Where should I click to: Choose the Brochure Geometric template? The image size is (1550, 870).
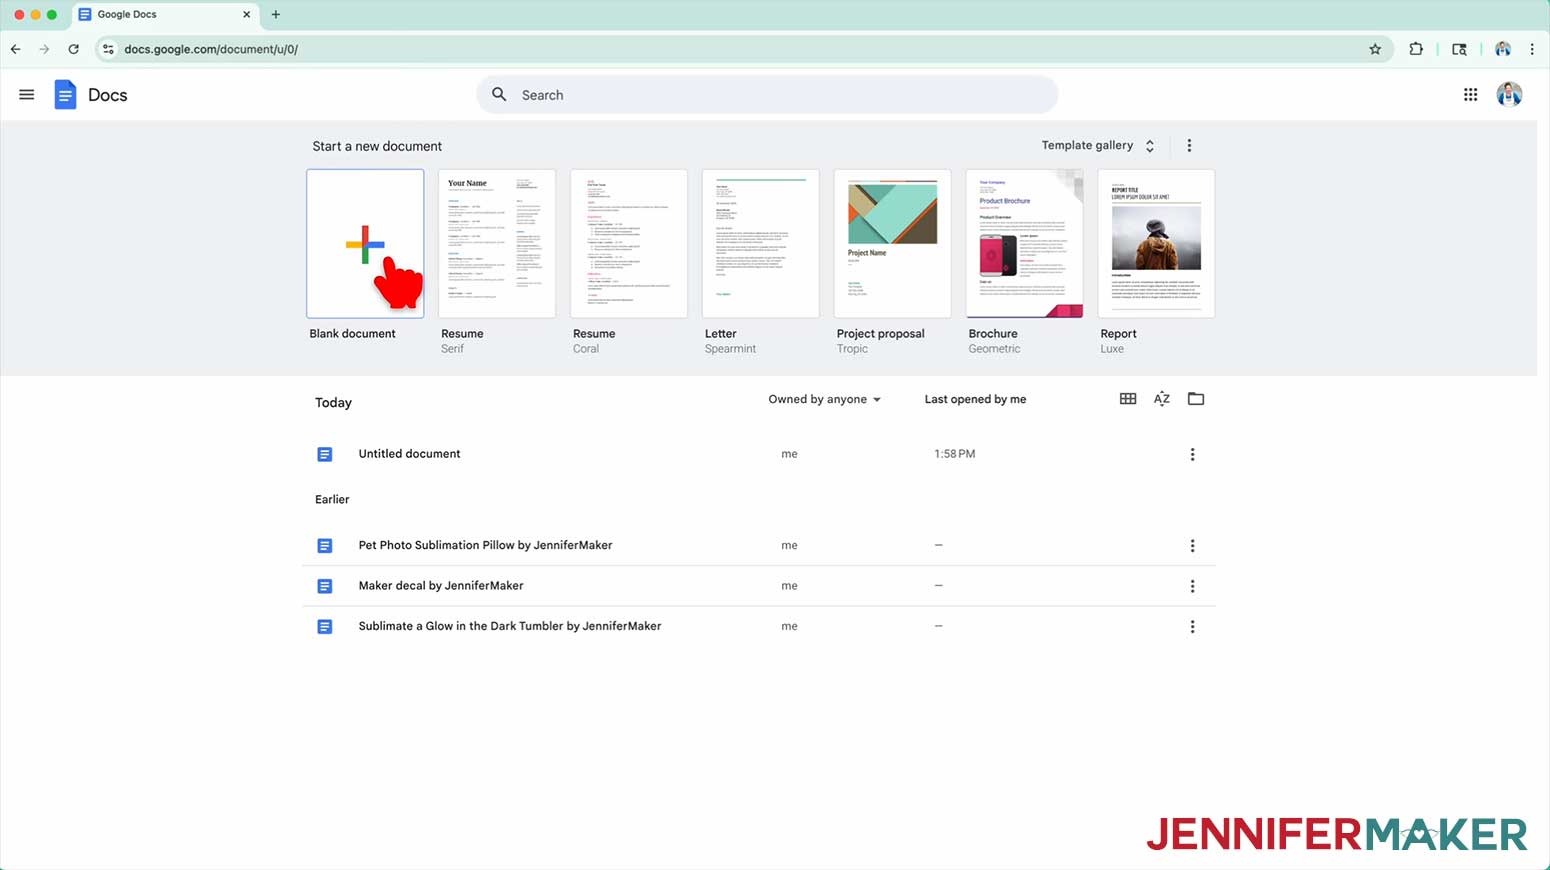click(x=1025, y=244)
